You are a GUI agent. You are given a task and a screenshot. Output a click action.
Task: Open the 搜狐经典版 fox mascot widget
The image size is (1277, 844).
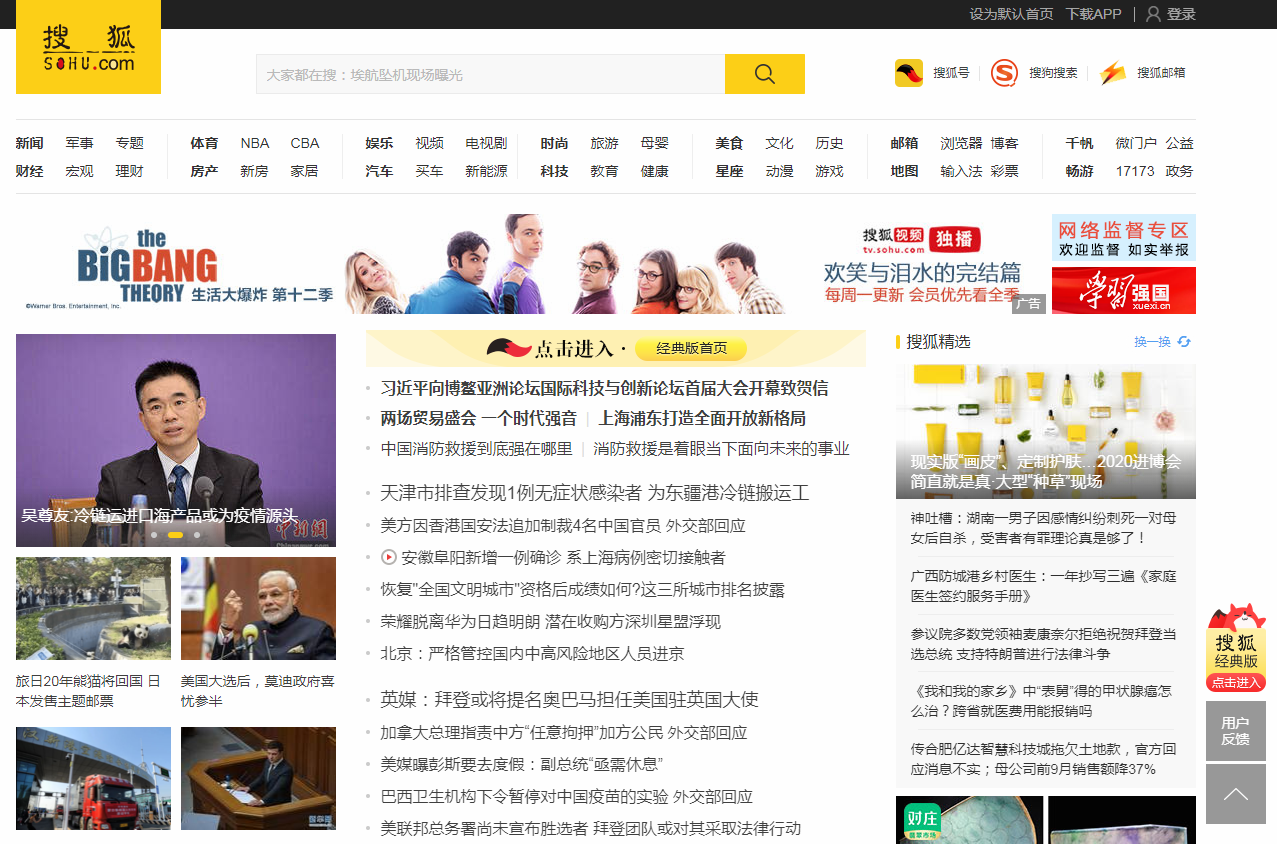click(x=1236, y=647)
